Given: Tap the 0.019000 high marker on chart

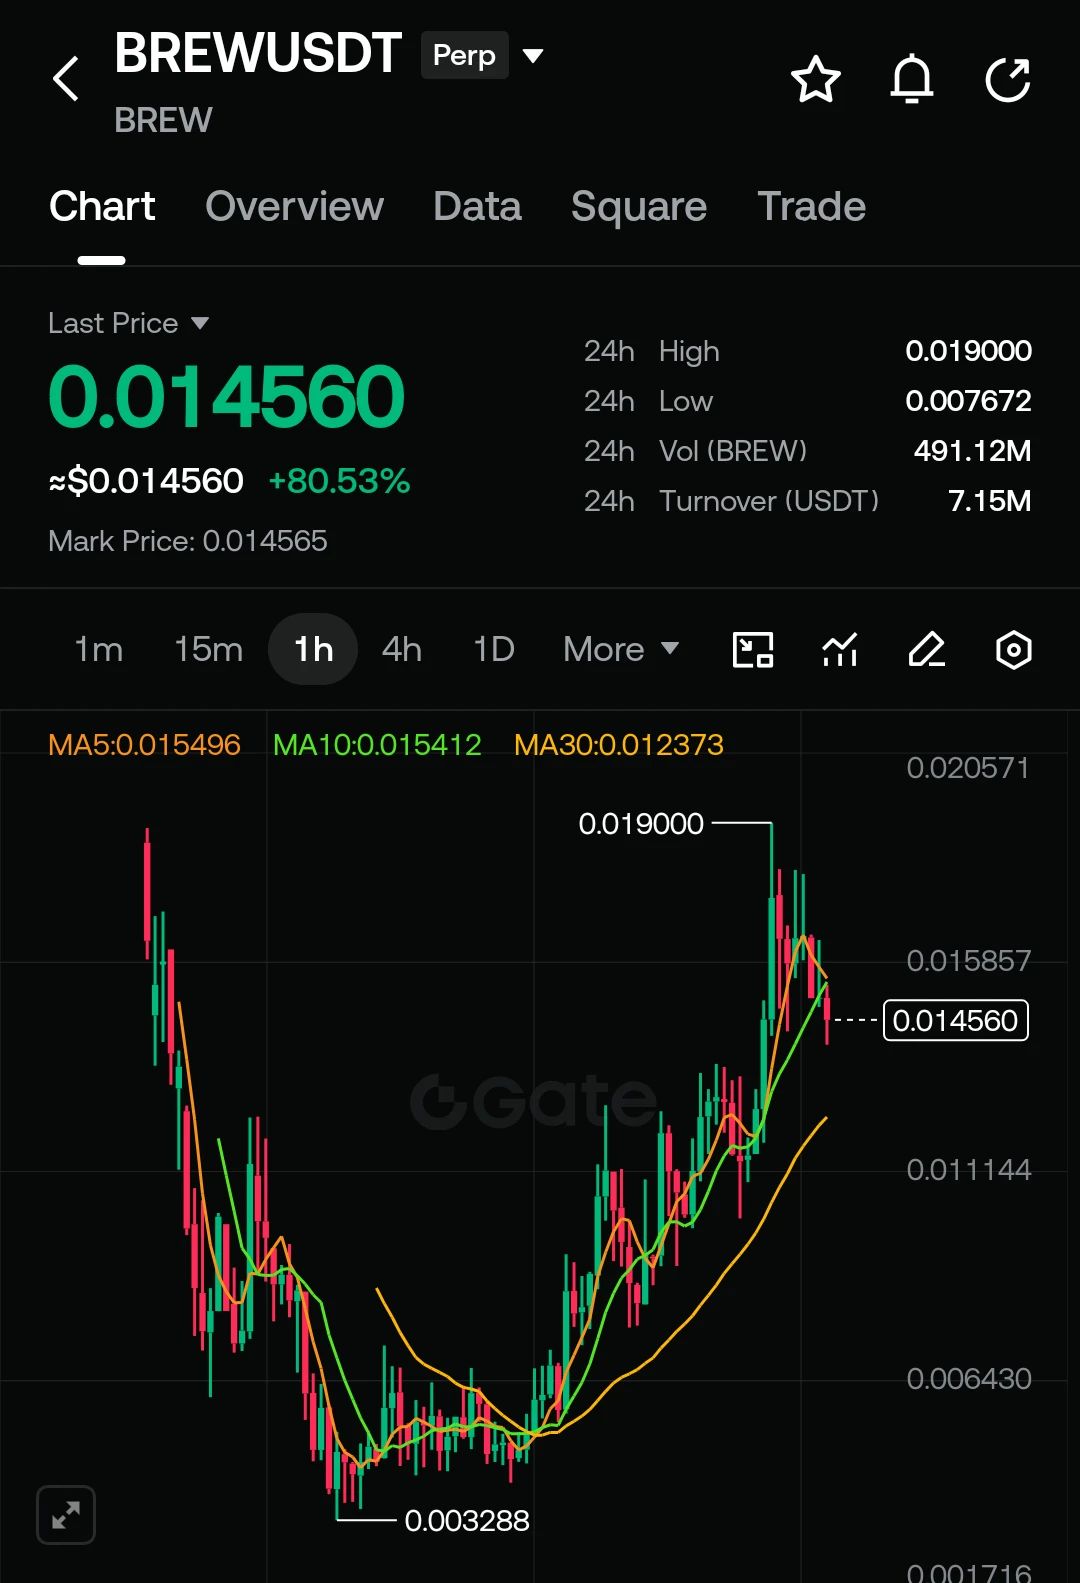Looking at the screenshot, I should [641, 824].
